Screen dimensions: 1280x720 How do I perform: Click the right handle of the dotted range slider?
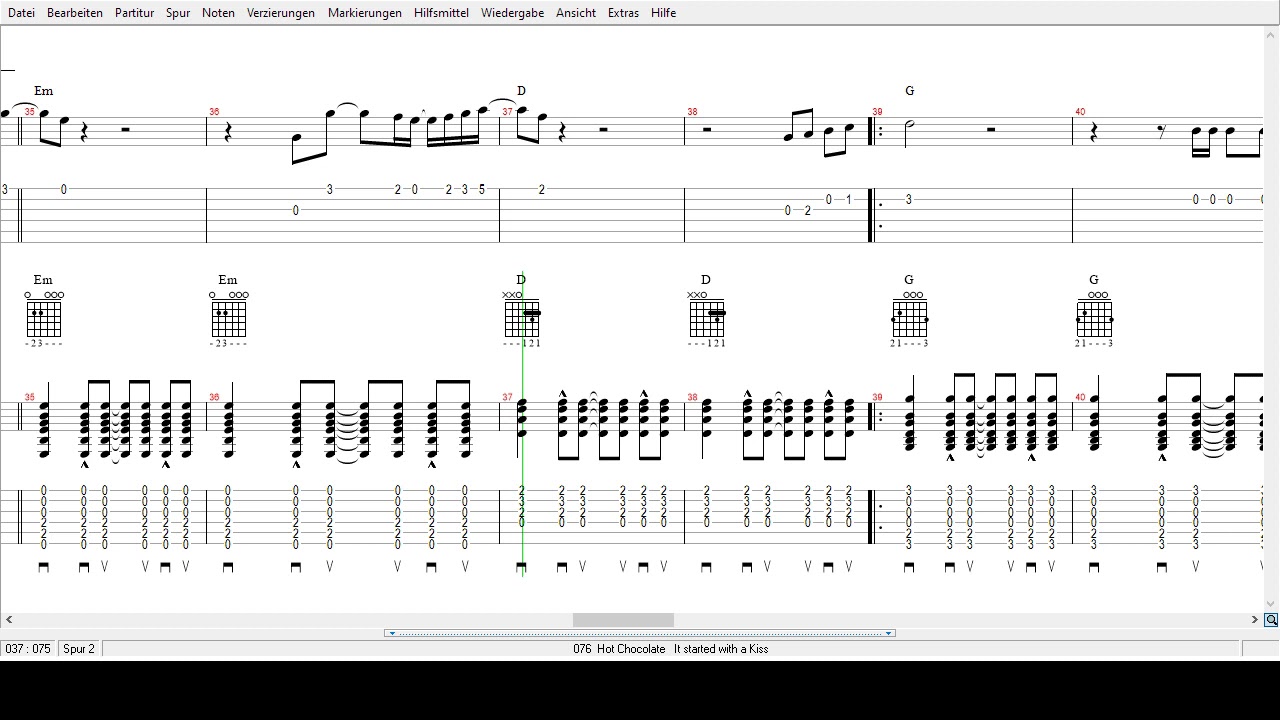888,633
